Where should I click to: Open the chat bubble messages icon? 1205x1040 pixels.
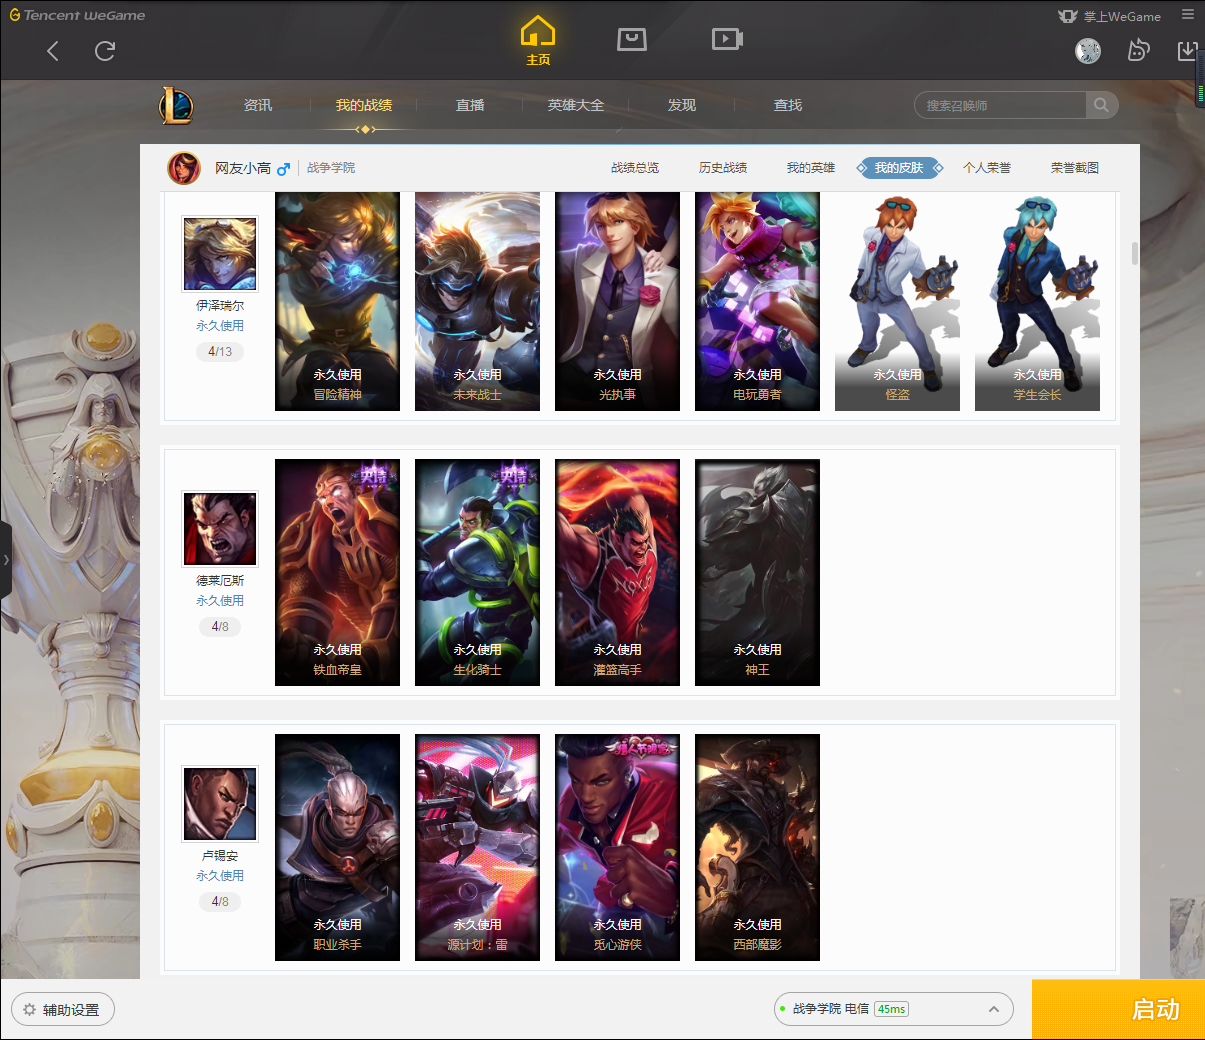pyautogui.click(x=1138, y=50)
